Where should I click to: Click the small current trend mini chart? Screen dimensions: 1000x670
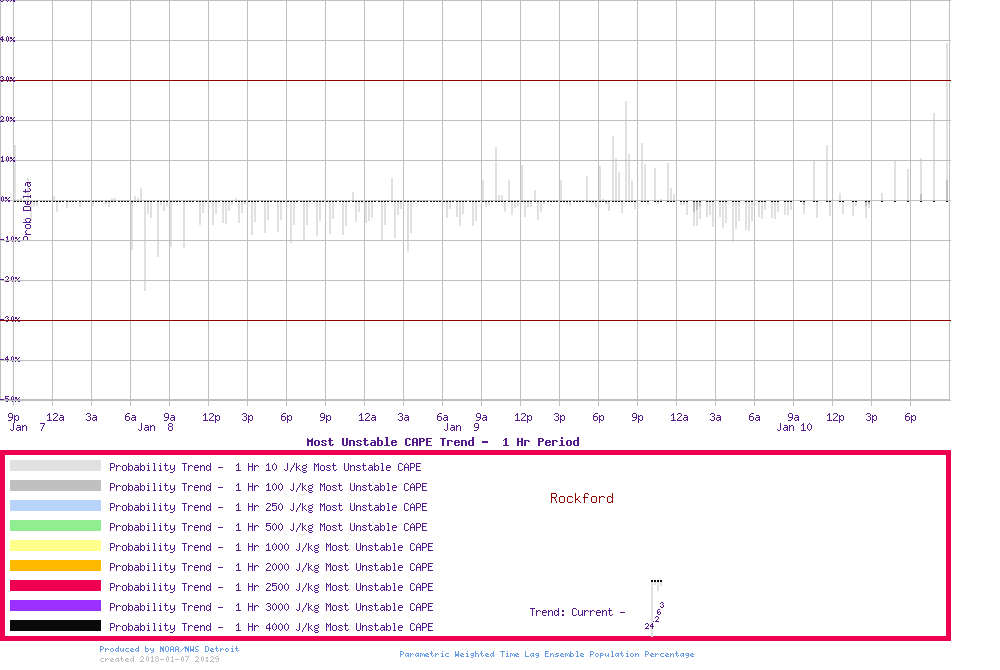tap(655, 606)
